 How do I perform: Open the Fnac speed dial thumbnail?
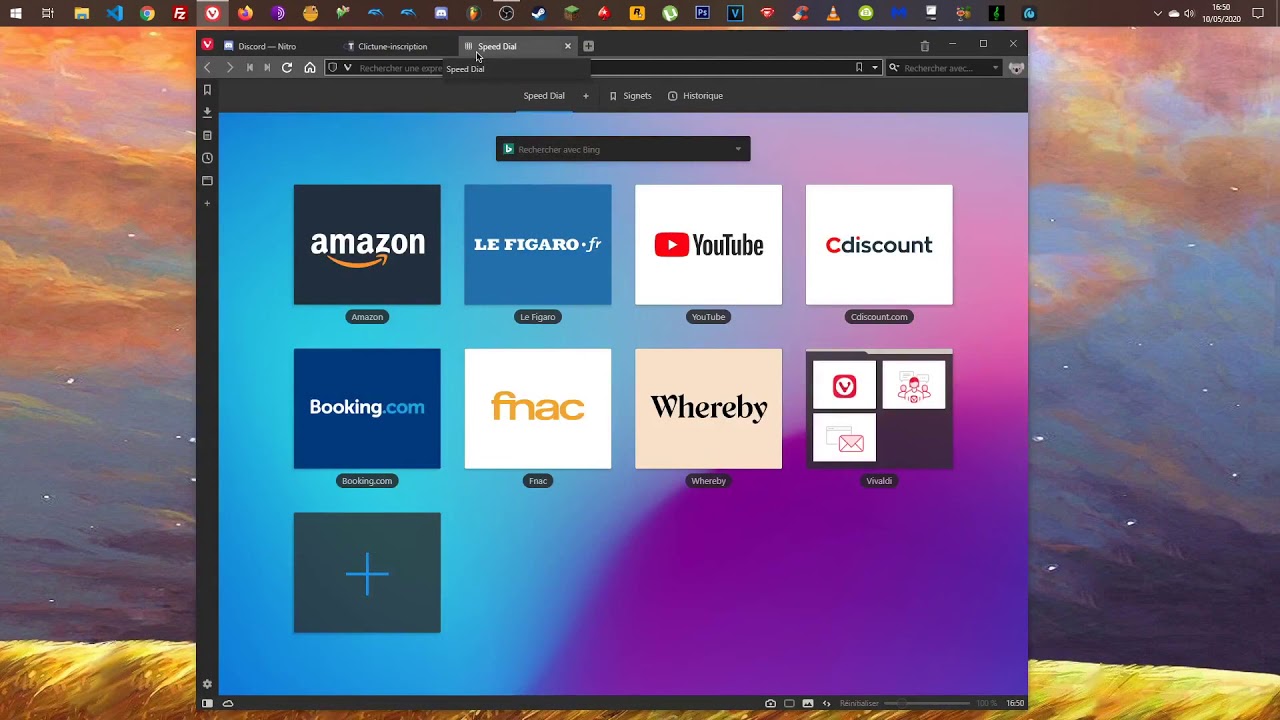pyautogui.click(x=538, y=409)
